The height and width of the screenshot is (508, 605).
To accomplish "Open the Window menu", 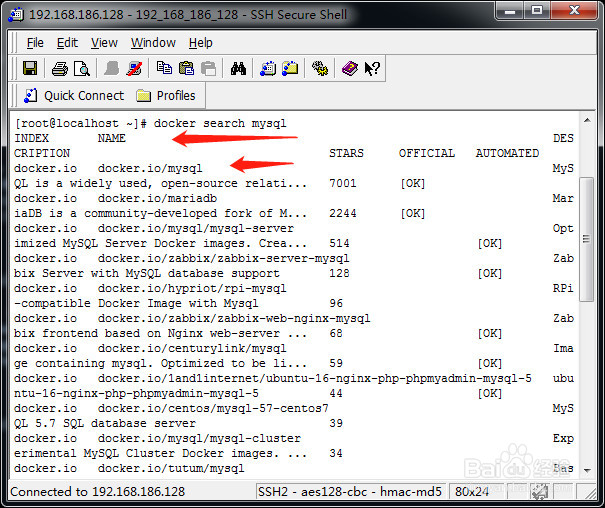I will coord(153,43).
